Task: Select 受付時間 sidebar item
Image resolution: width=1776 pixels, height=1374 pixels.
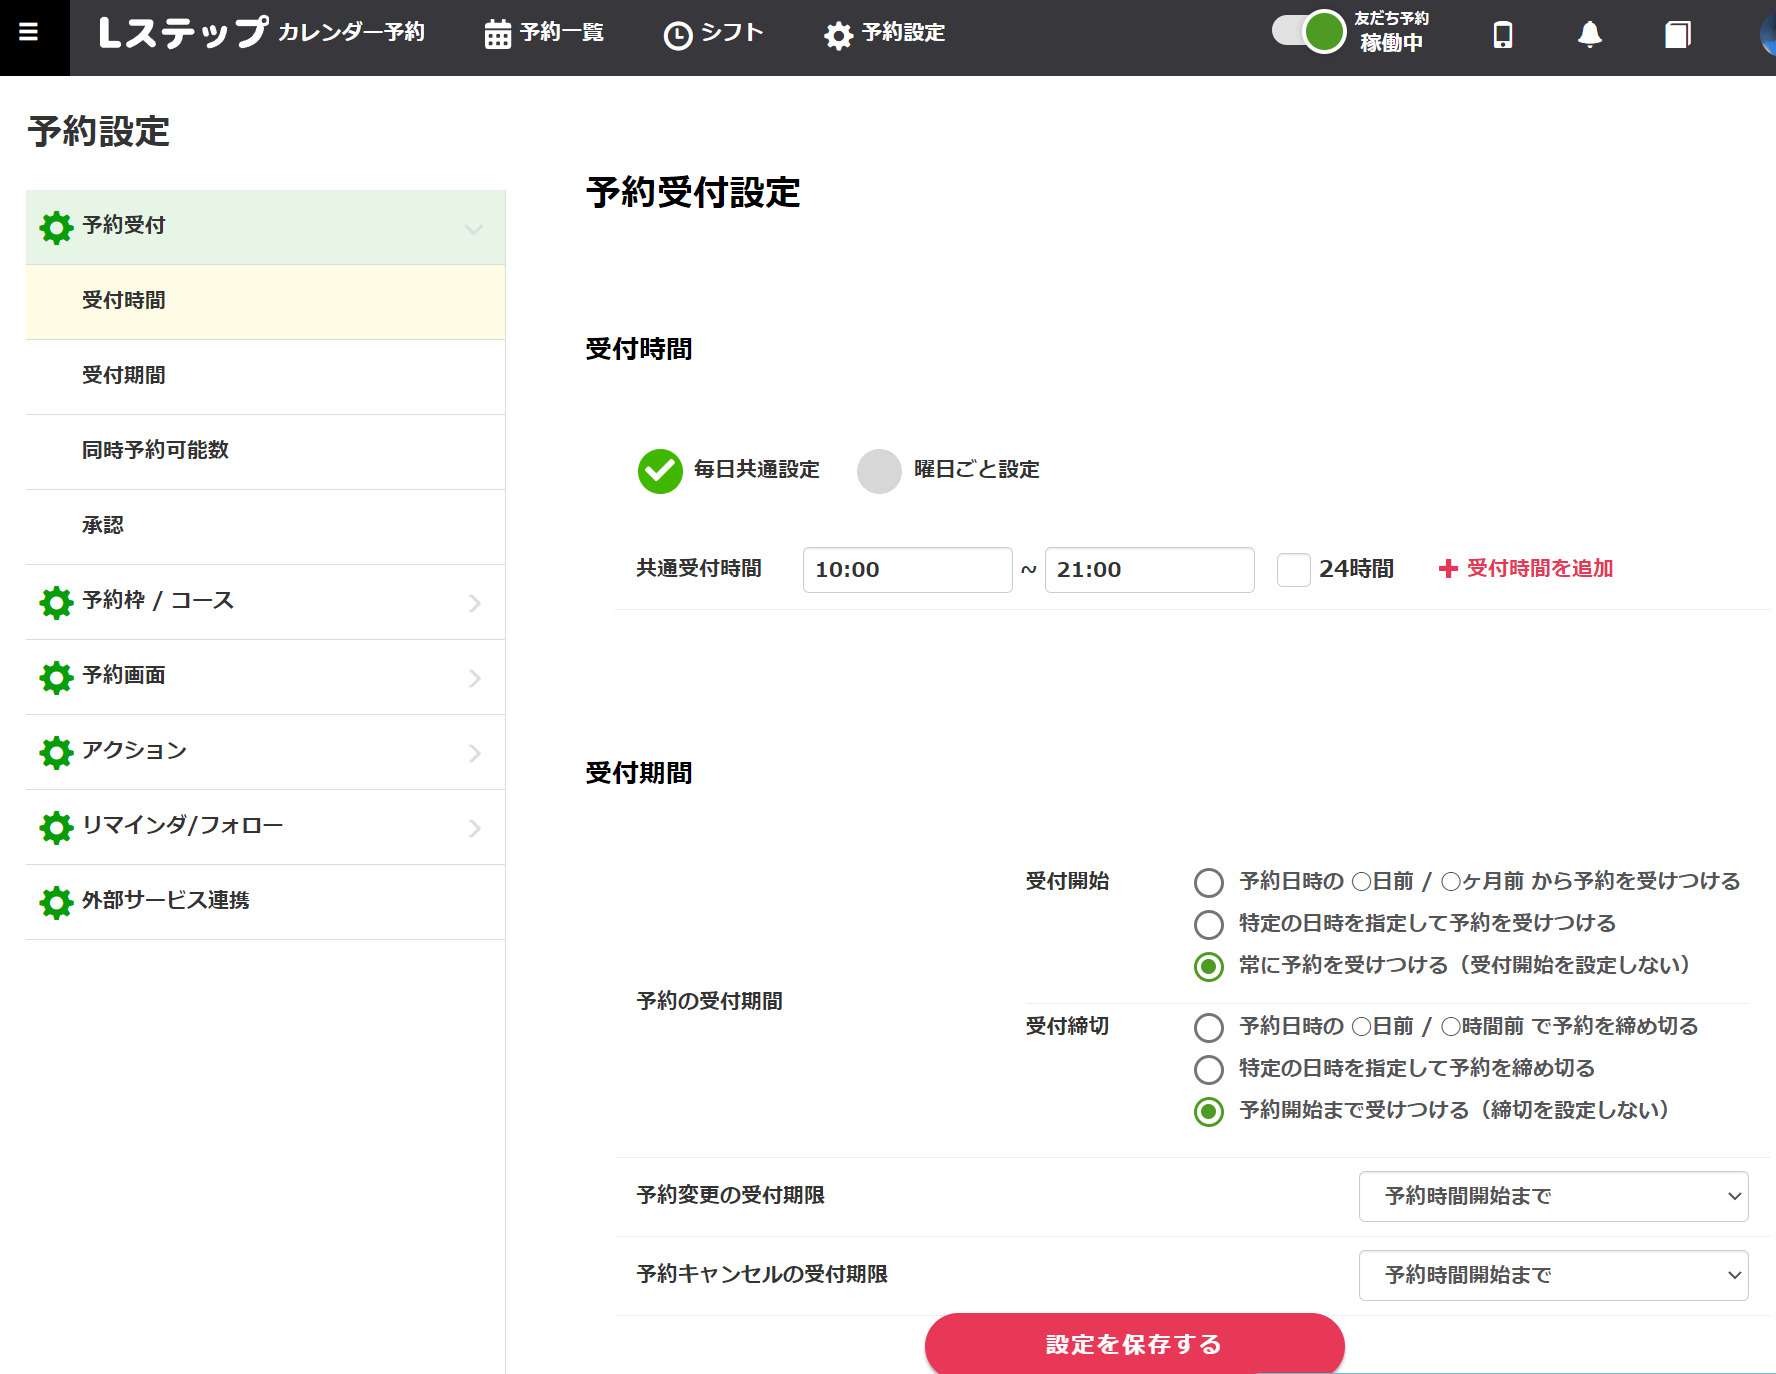Action: (265, 302)
